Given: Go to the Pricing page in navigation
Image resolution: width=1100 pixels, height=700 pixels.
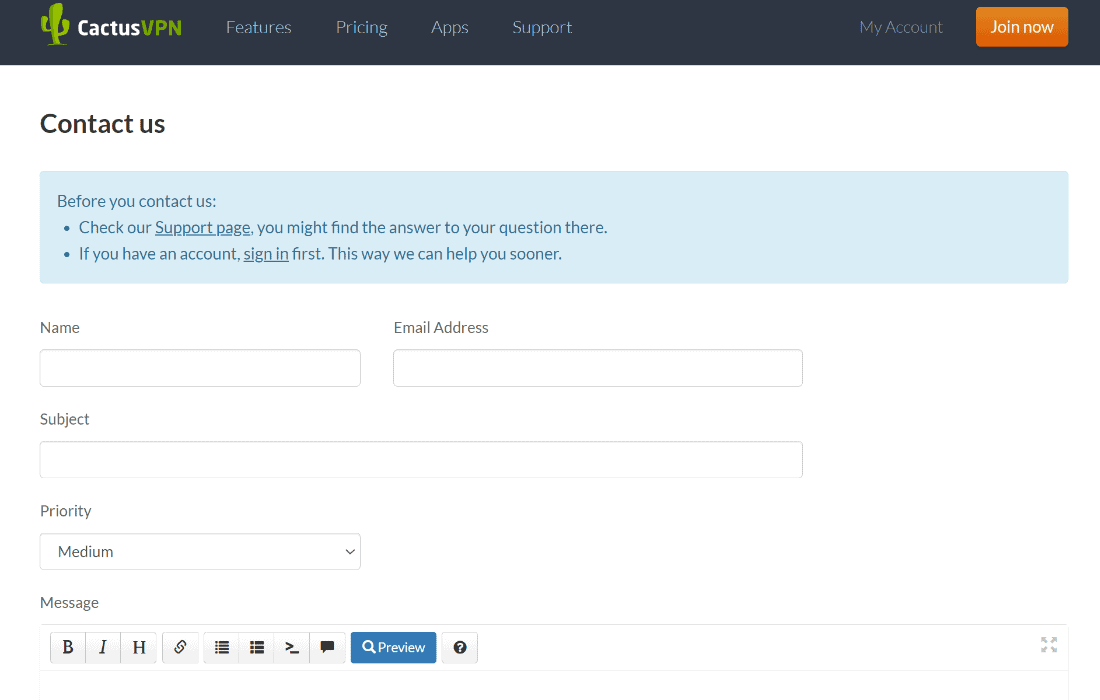Looking at the screenshot, I should (x=361, y=27).
